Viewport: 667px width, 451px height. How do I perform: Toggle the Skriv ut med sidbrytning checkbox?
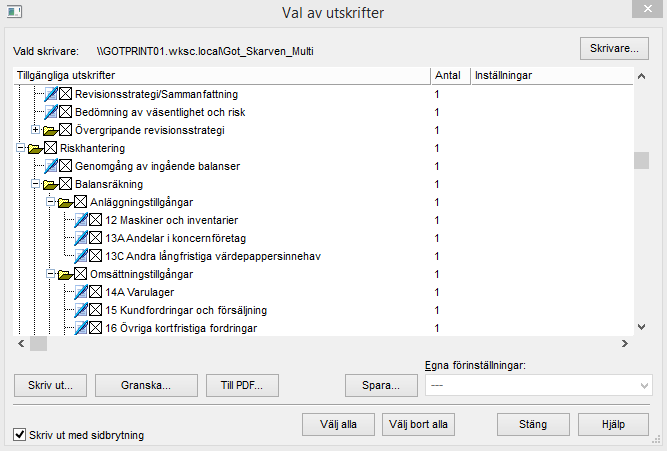coord(19,435)
